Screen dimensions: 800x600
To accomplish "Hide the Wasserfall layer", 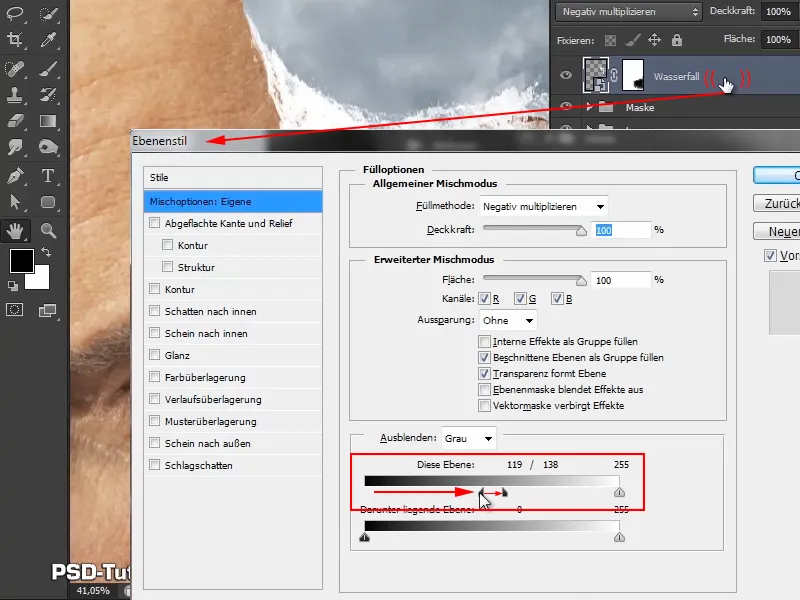I will tap(566, 75).
